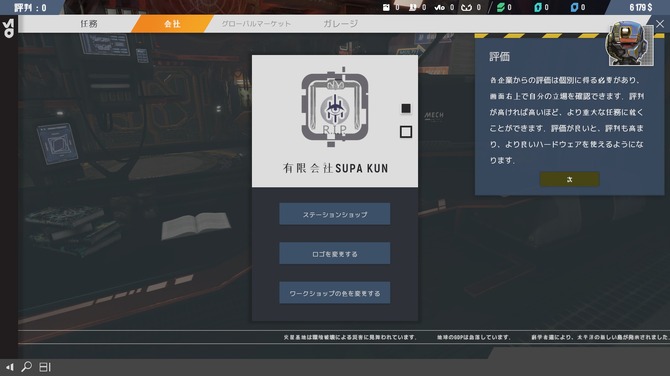This screenshot has width=670, height=376.
Task: Select the black filled color square
Action: click(x=406, y=109)
